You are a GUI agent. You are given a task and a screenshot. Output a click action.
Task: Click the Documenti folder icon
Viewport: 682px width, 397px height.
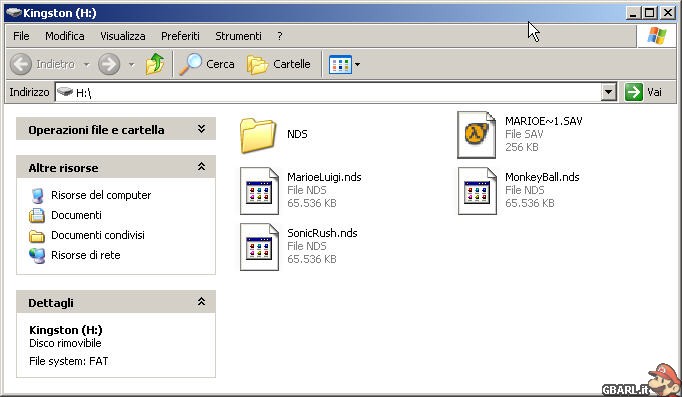(37, 216)
